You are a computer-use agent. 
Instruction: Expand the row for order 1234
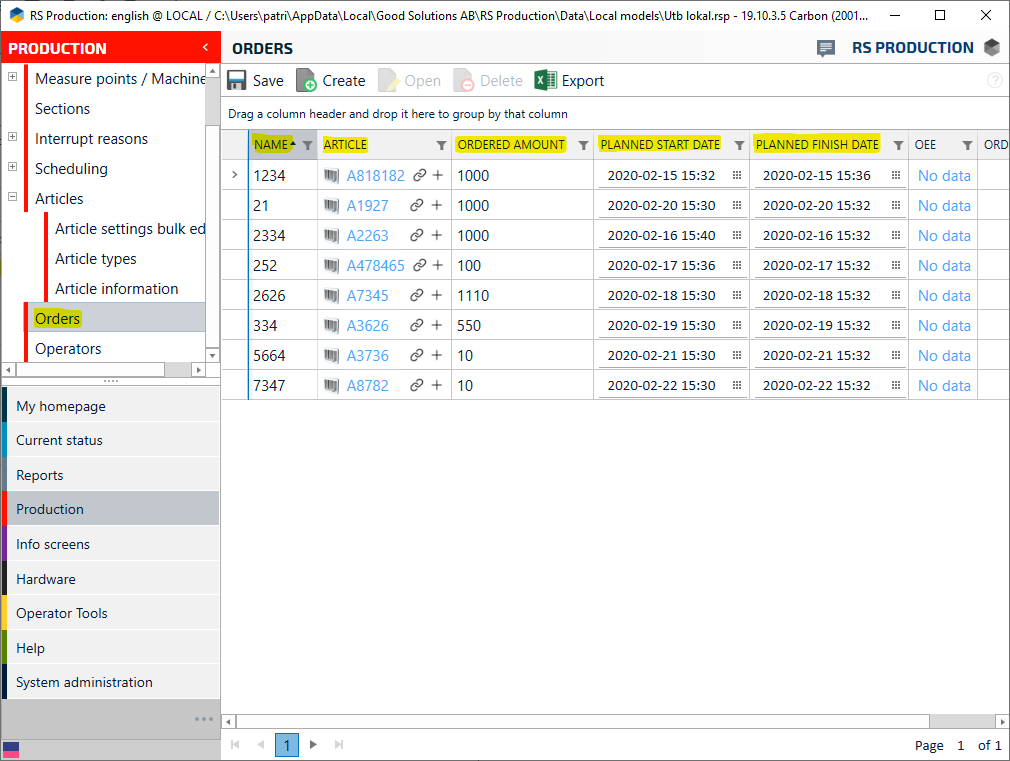coord(235,175)
